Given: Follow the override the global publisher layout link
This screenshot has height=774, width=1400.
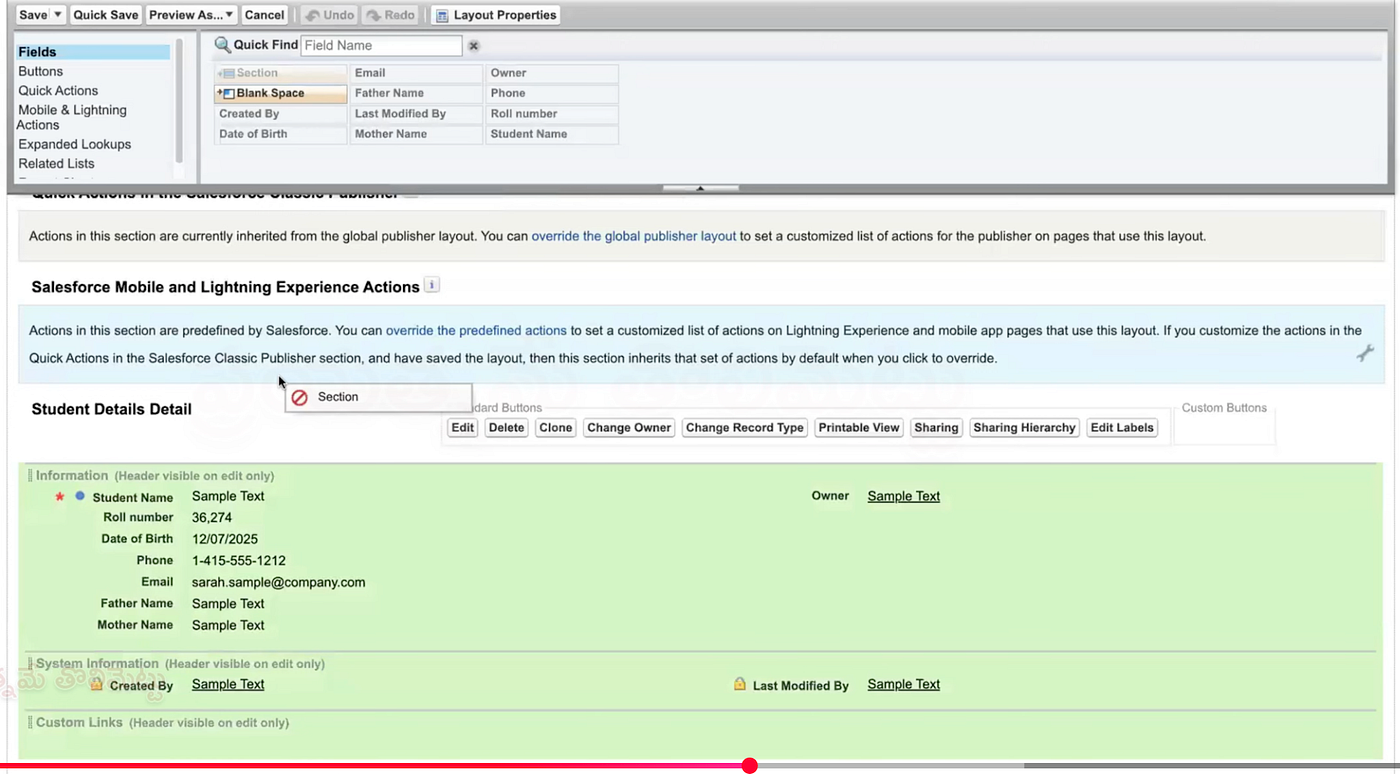Looking at the screenshot, I should click(633, 236).
